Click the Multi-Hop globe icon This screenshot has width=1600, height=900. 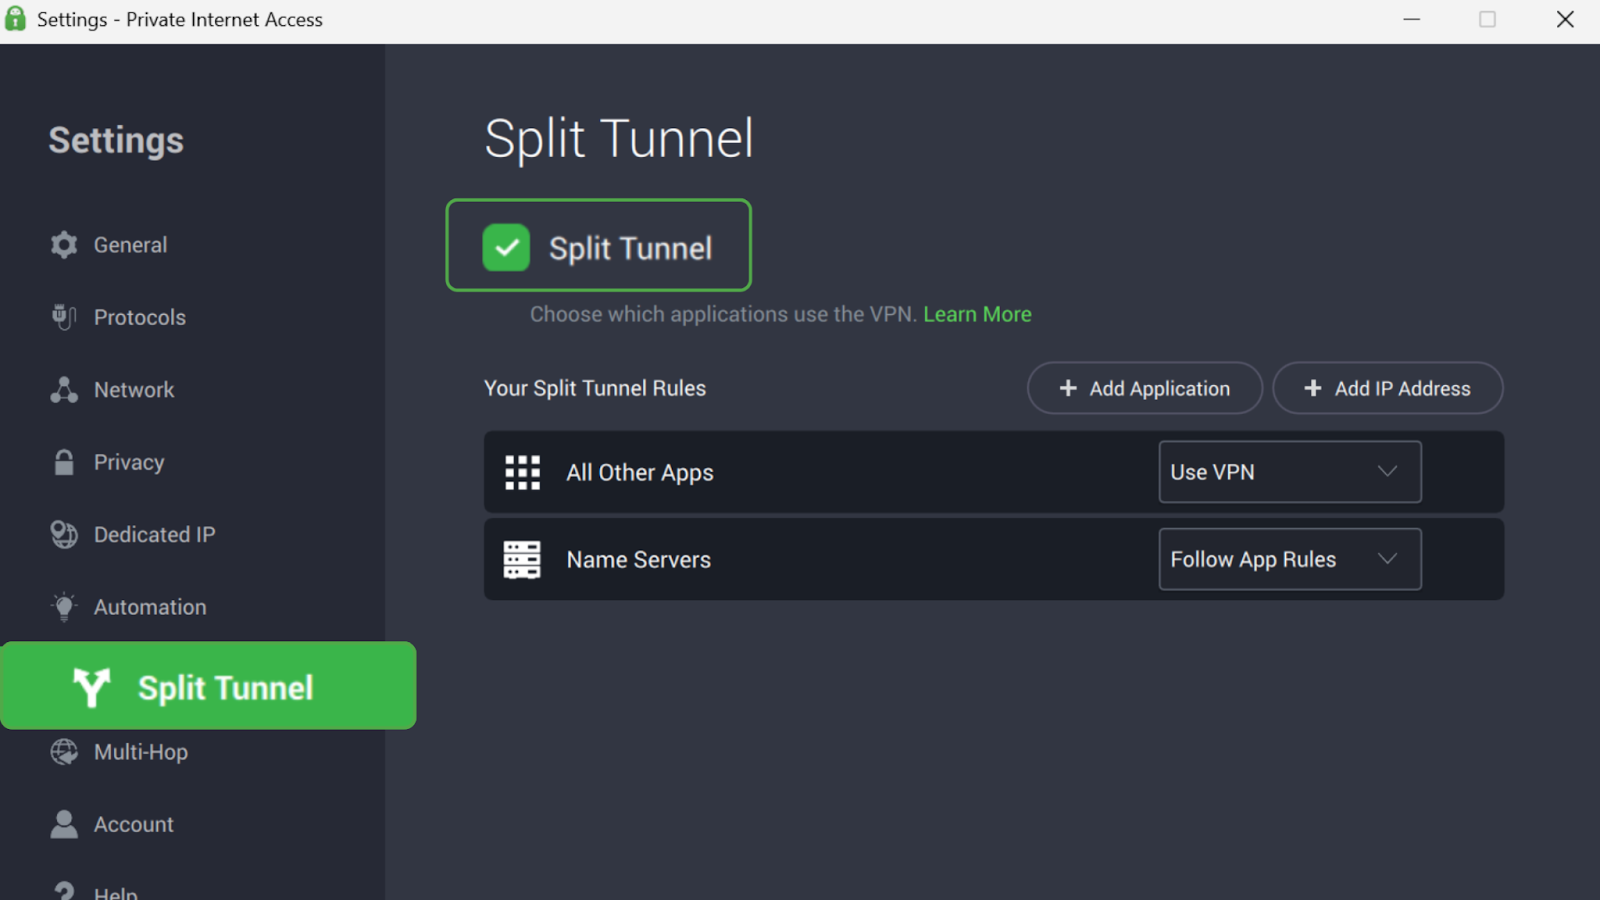pos(64,752)
